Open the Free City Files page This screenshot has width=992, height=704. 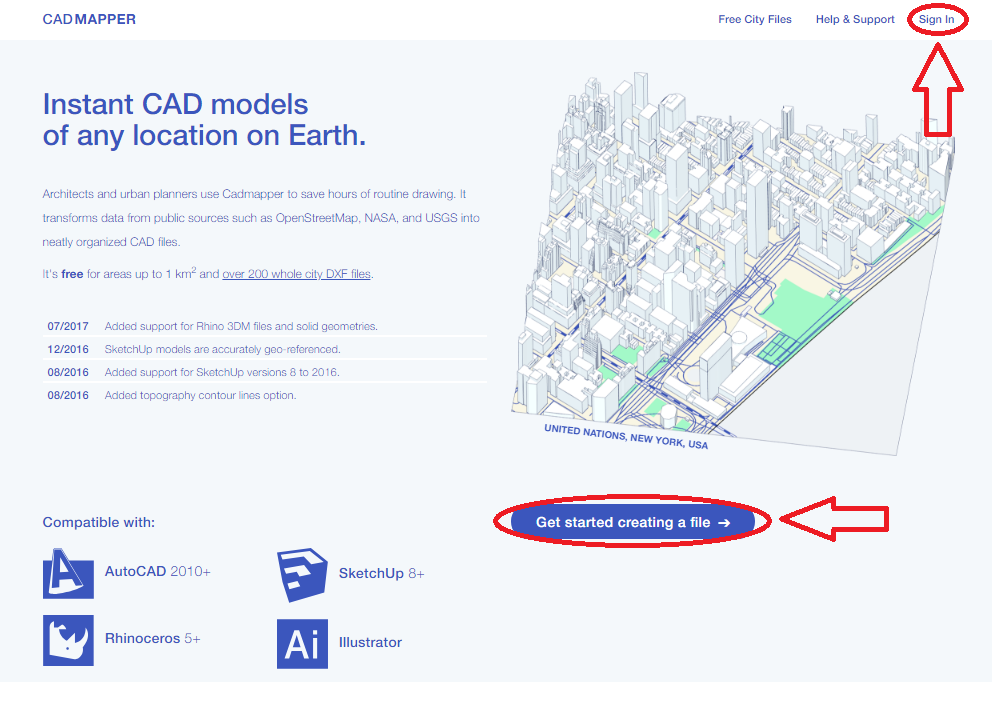tap(755, 20)
